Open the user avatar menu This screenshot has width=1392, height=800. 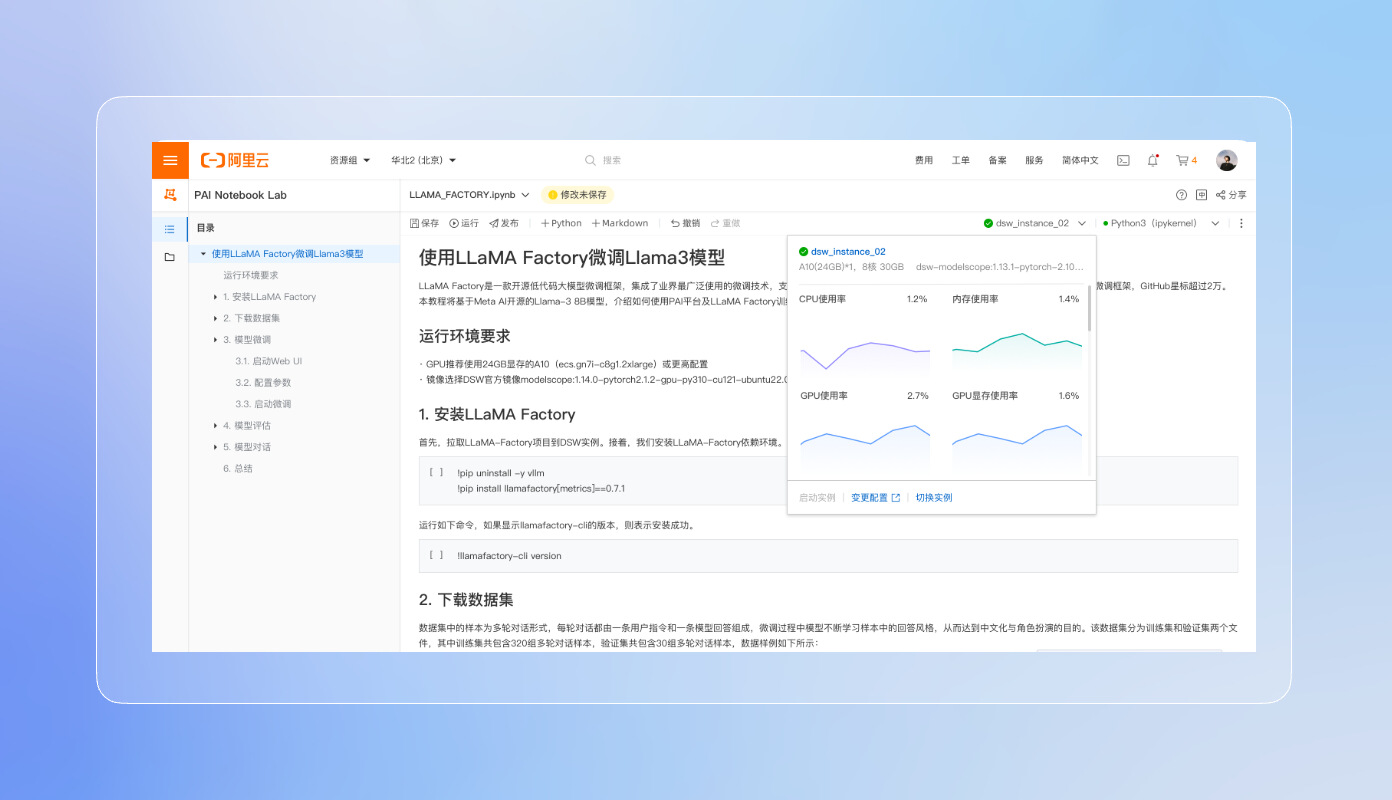click(x=1227, y=160)
